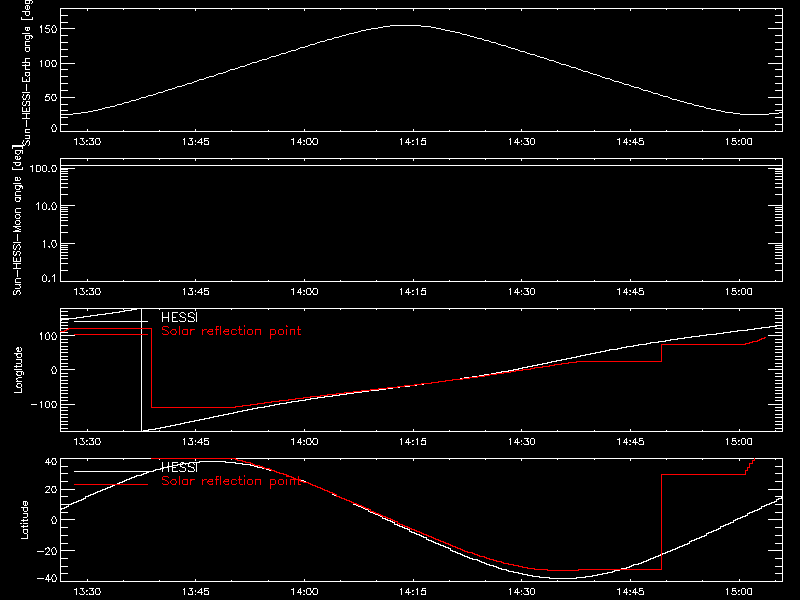Click 14:15 label under Moon angle plot
This screenshot has width=800, height=600.
click(413, 292)
